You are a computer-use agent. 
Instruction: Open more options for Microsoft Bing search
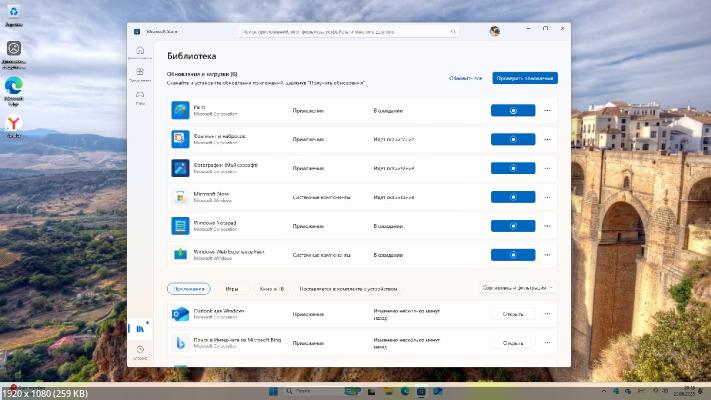click(x=547, y=343)
